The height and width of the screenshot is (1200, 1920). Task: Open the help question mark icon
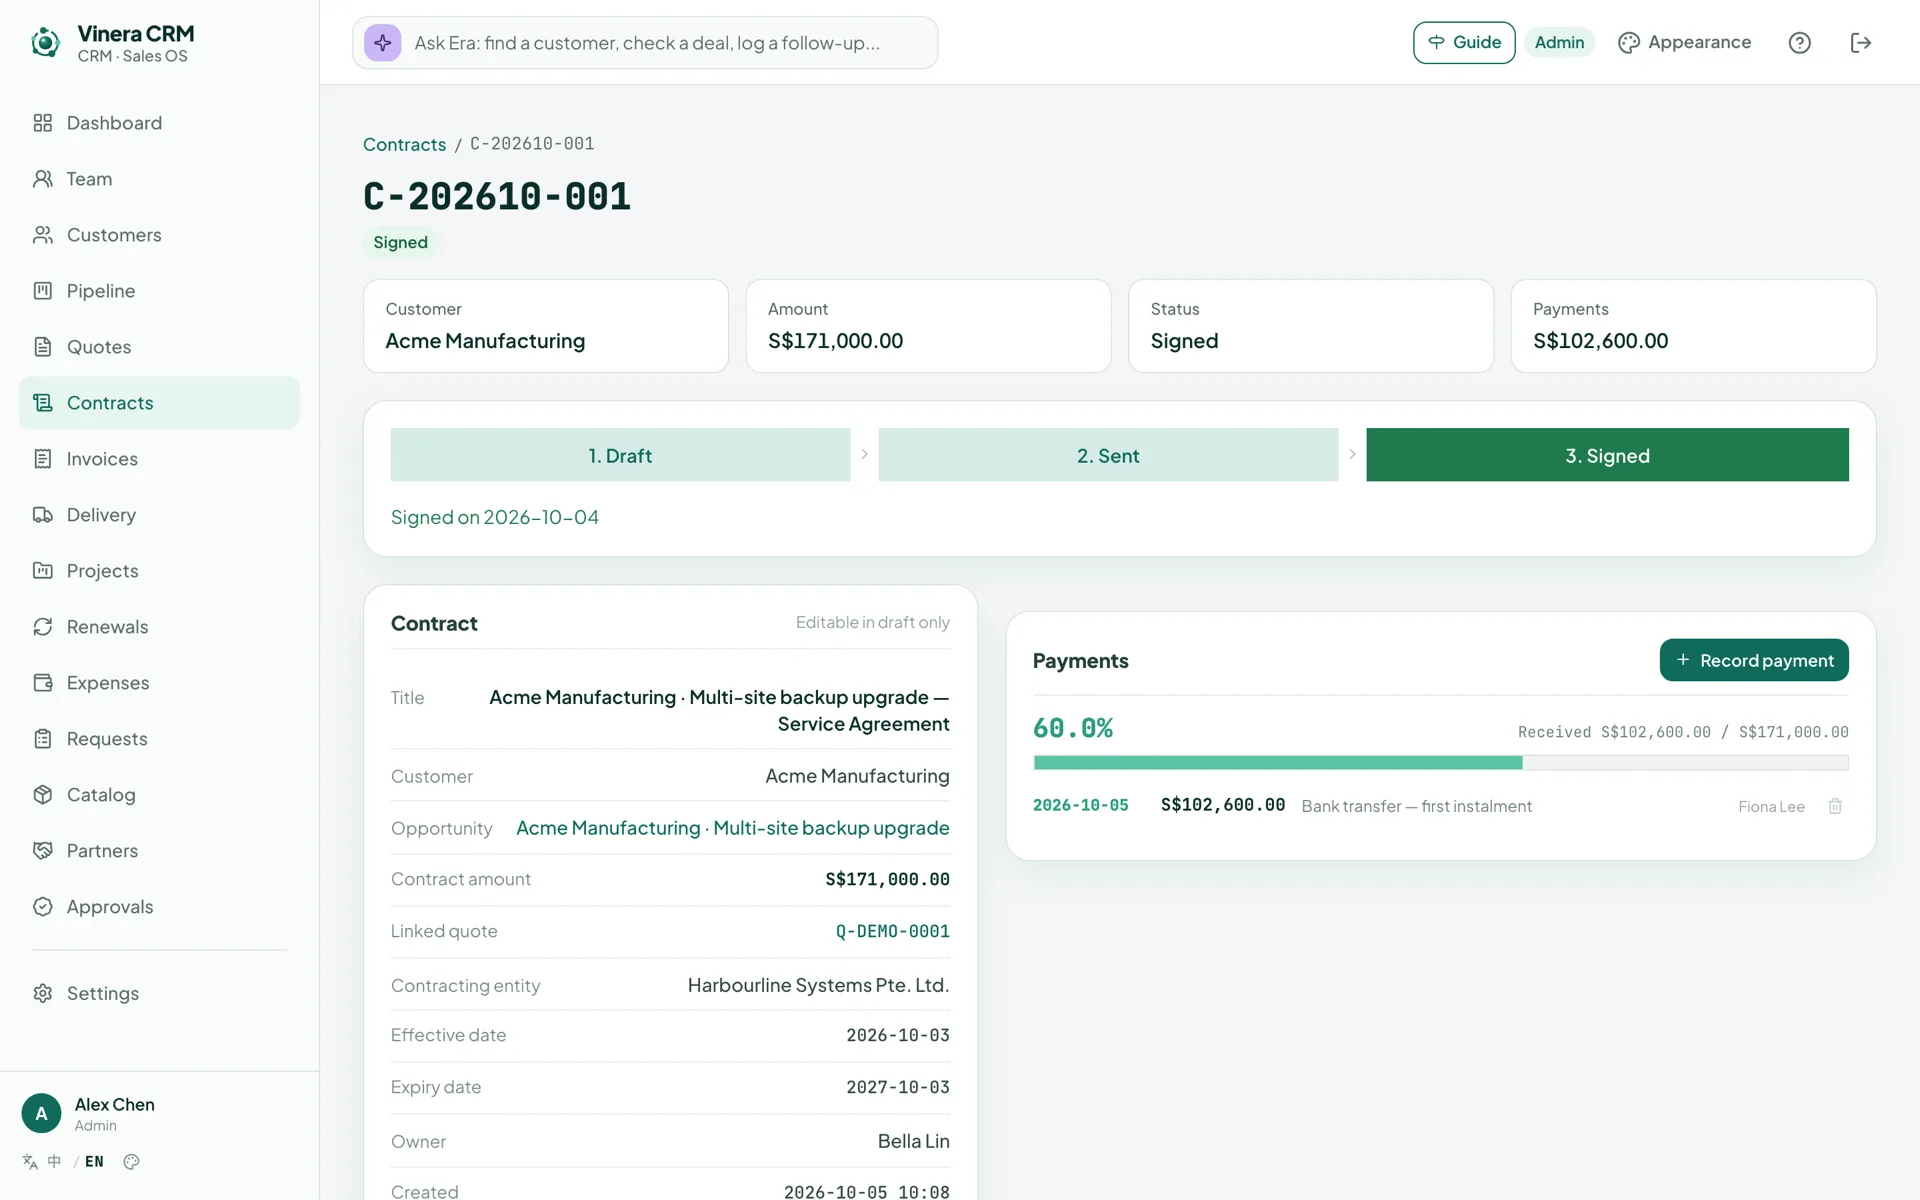(1800, 43)
